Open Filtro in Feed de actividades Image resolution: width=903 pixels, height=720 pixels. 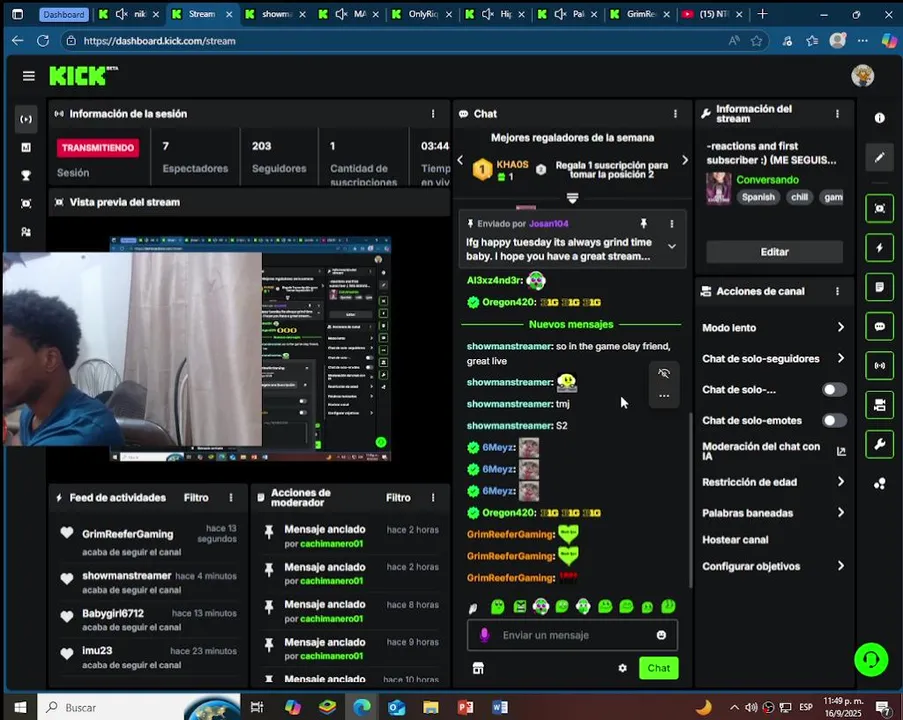196,498
